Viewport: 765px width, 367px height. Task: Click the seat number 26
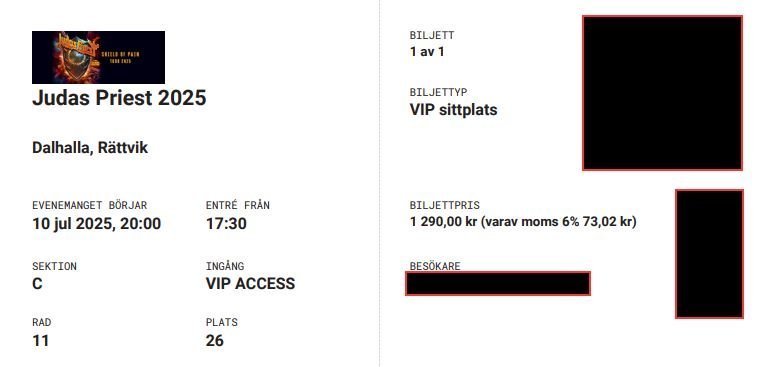215,340
